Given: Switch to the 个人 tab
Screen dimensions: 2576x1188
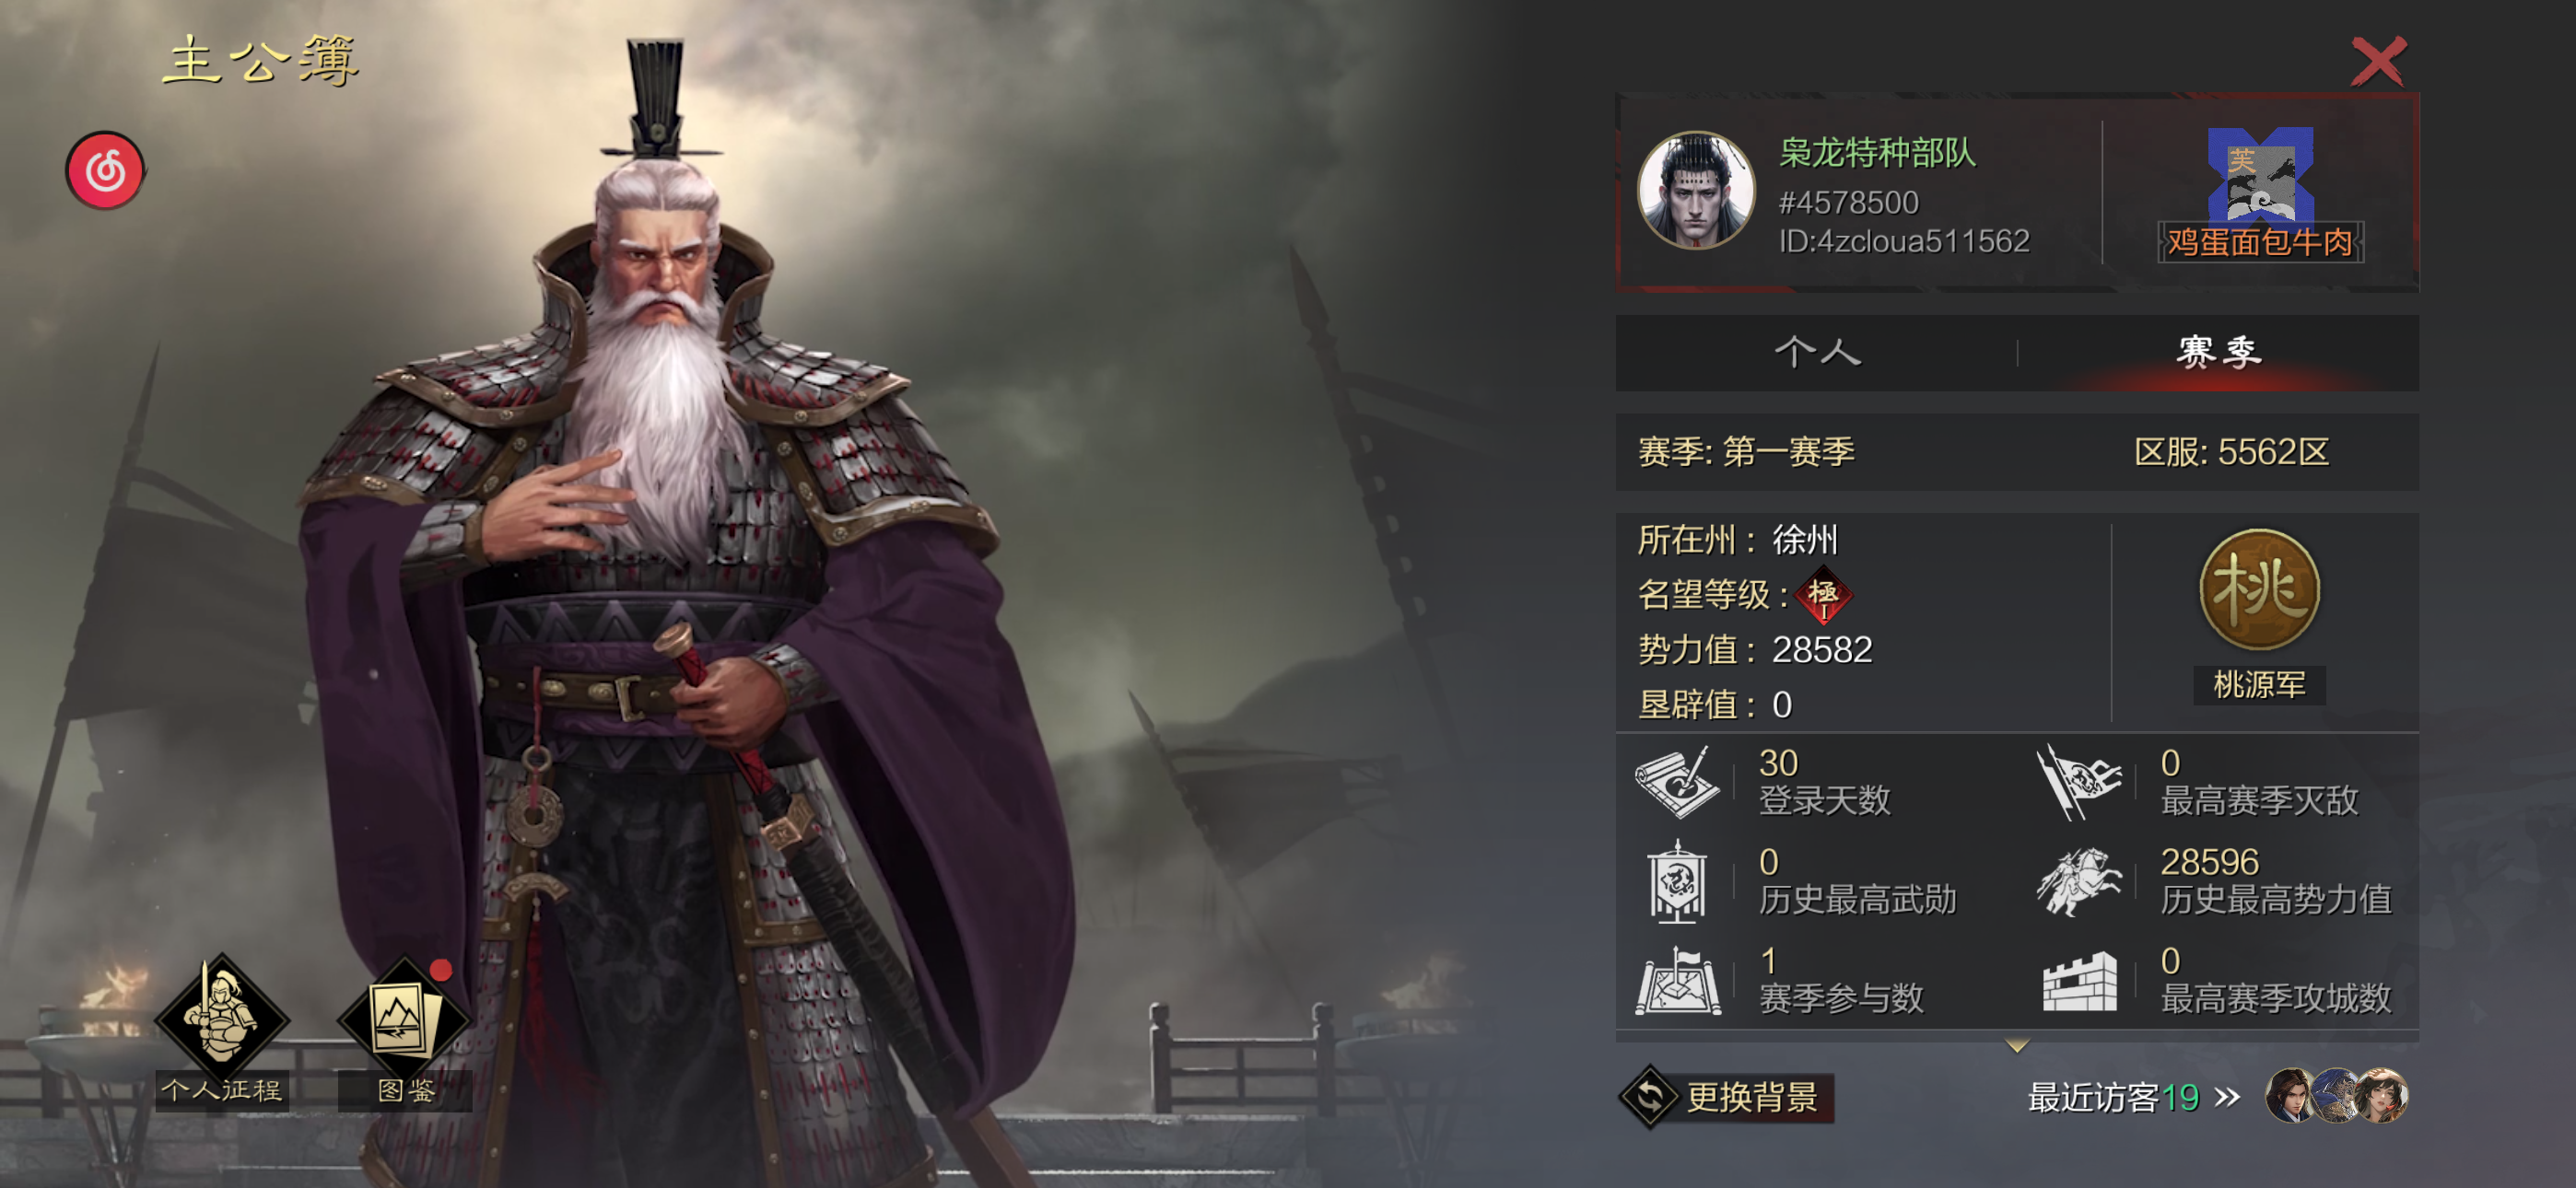Looking at the screenshot, I should pyautogui.click(x=1816, y=352).
